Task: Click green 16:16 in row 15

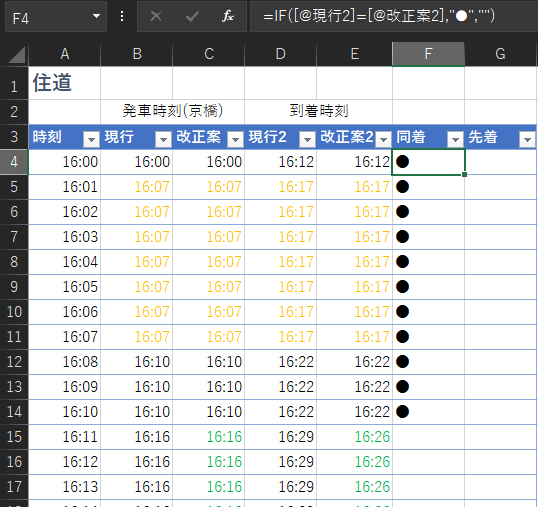Action: [209, 437]
